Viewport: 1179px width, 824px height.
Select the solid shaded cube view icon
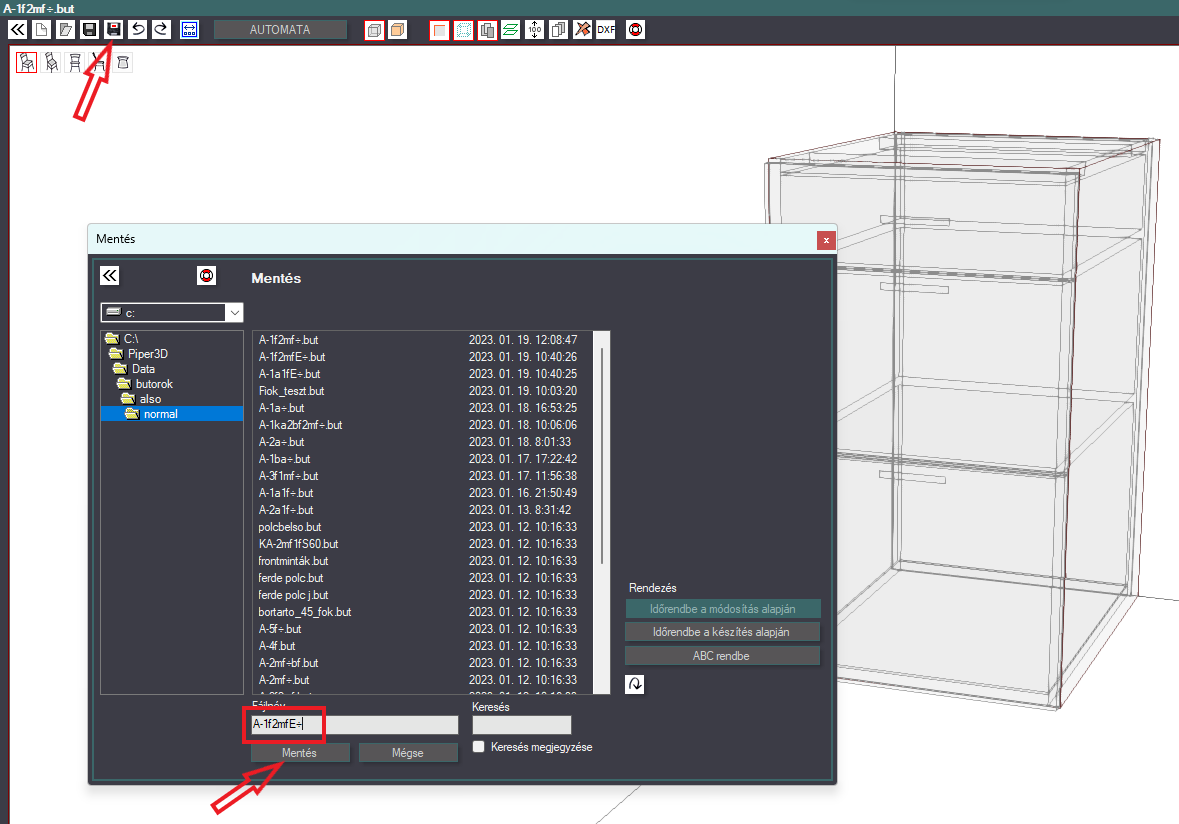pyautogui.click(x=398, y=29)
